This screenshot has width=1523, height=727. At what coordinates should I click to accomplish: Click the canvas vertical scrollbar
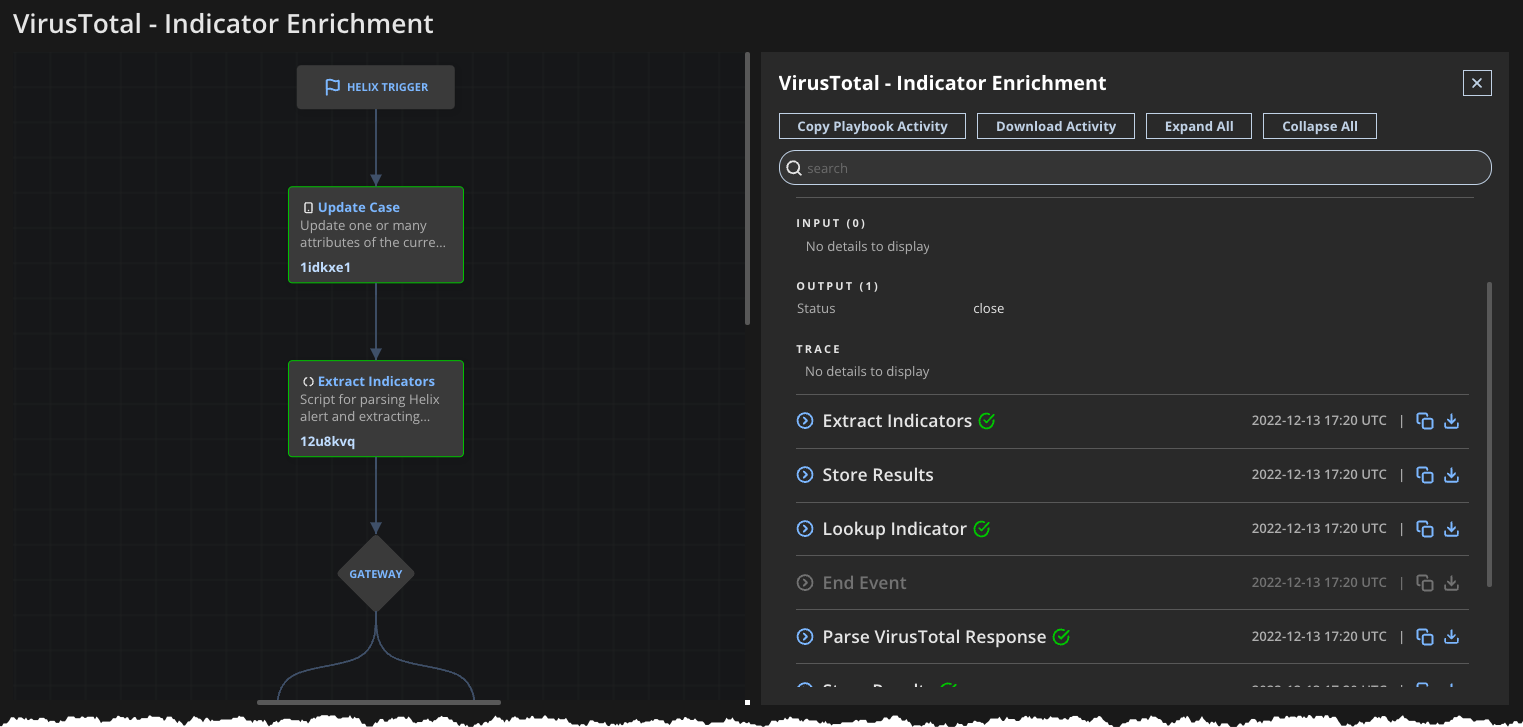pyautogui.click(x=747, y=188)
